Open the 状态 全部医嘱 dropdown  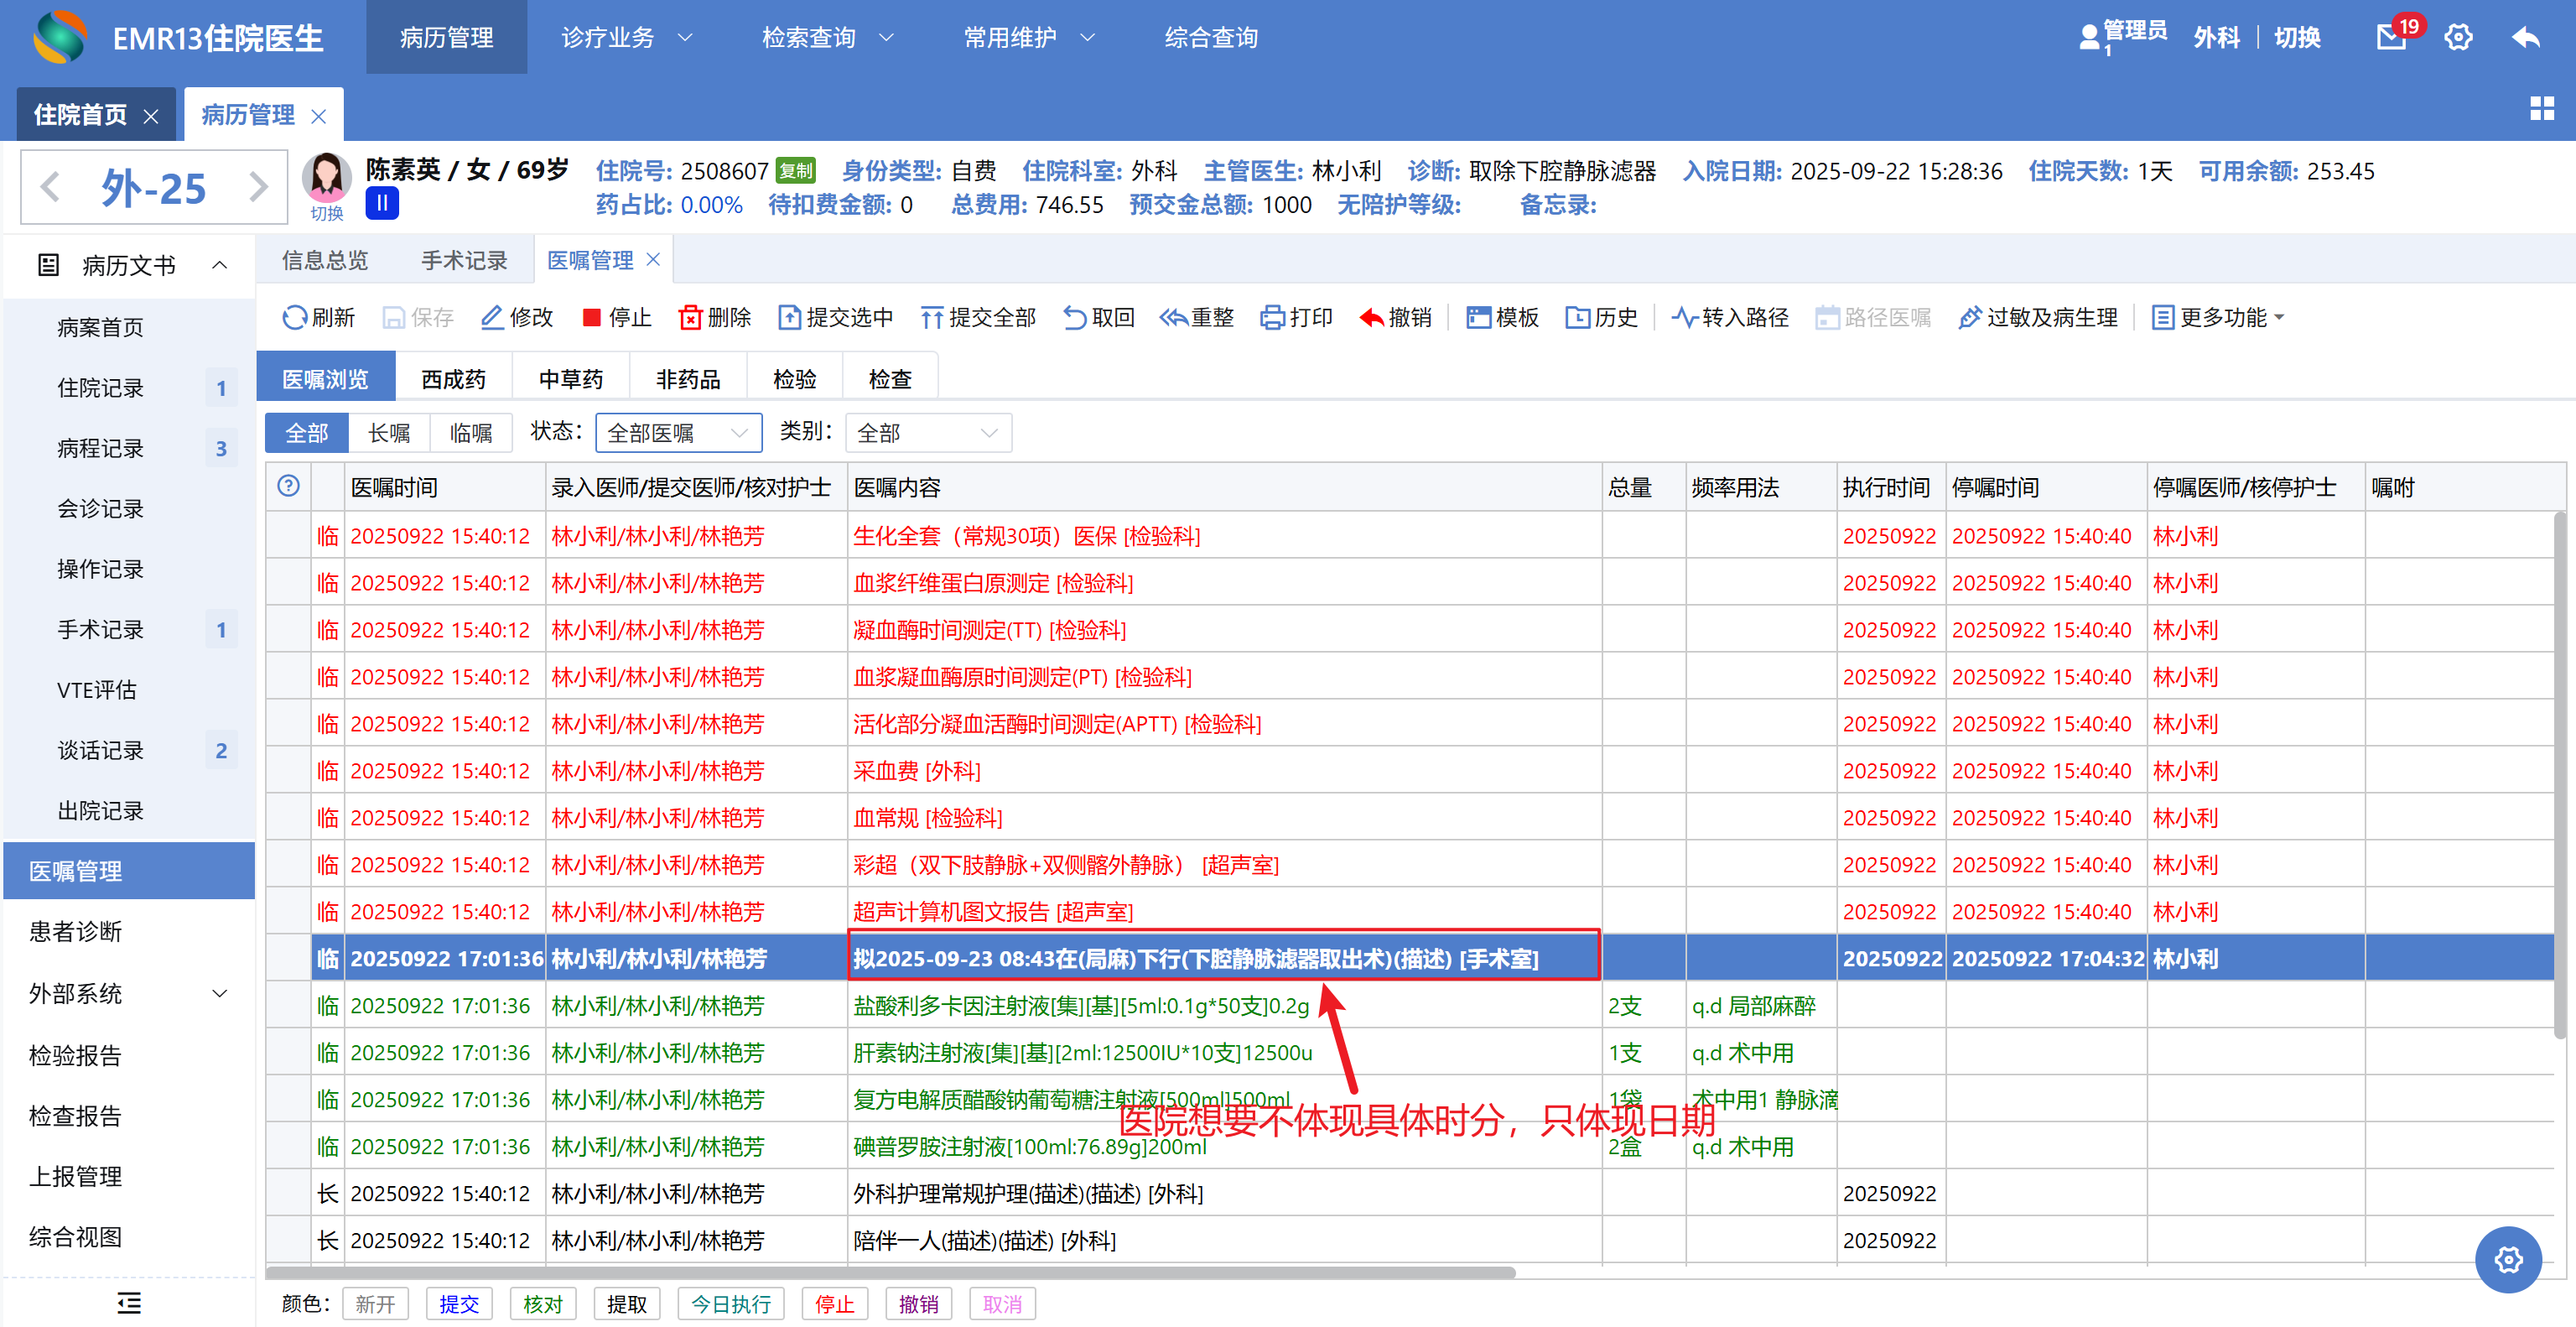pos(678,433)
